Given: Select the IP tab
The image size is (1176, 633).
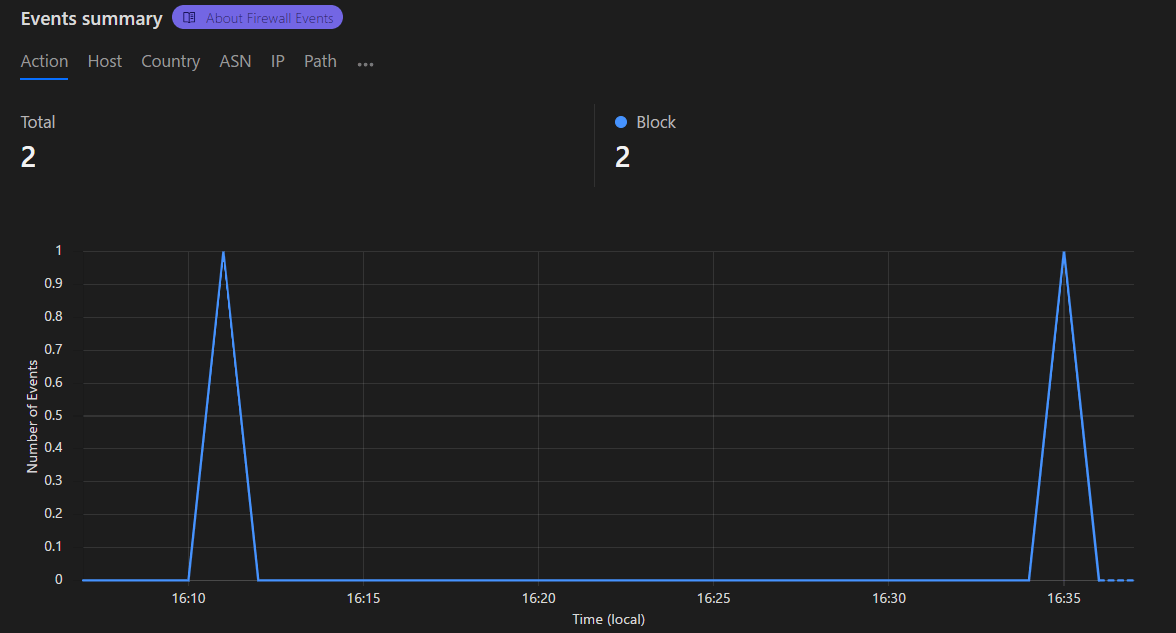Looking at the screenshot, I should coord(278,62).
